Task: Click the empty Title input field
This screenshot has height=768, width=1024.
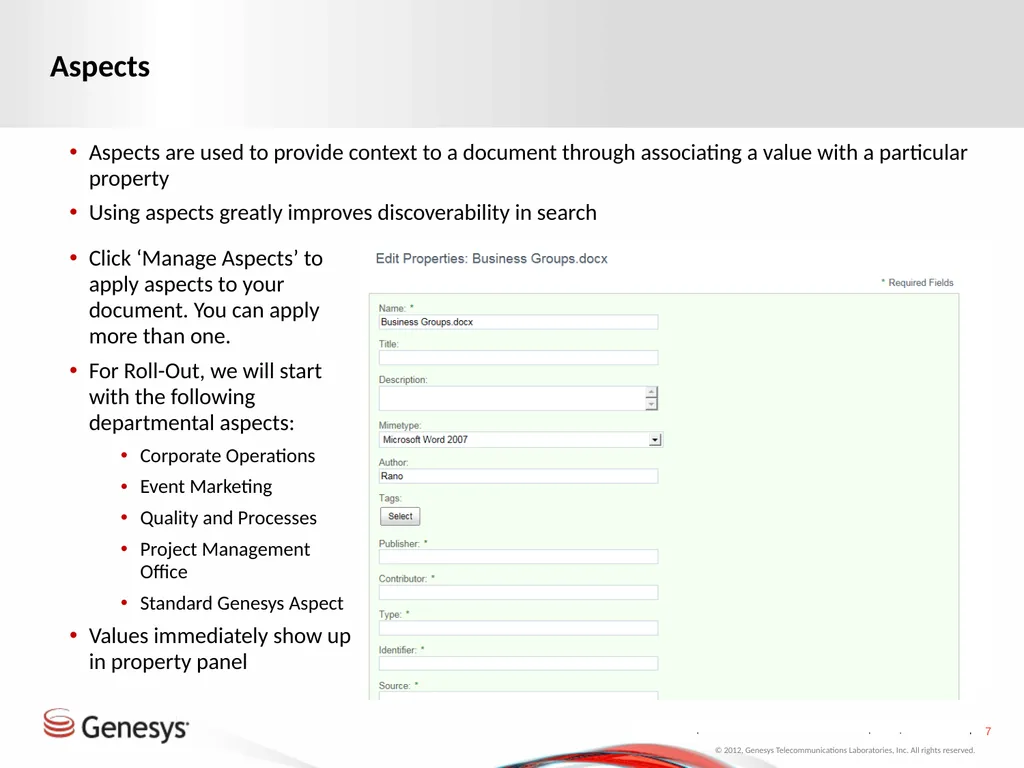Action: click(x=519, y=358)
